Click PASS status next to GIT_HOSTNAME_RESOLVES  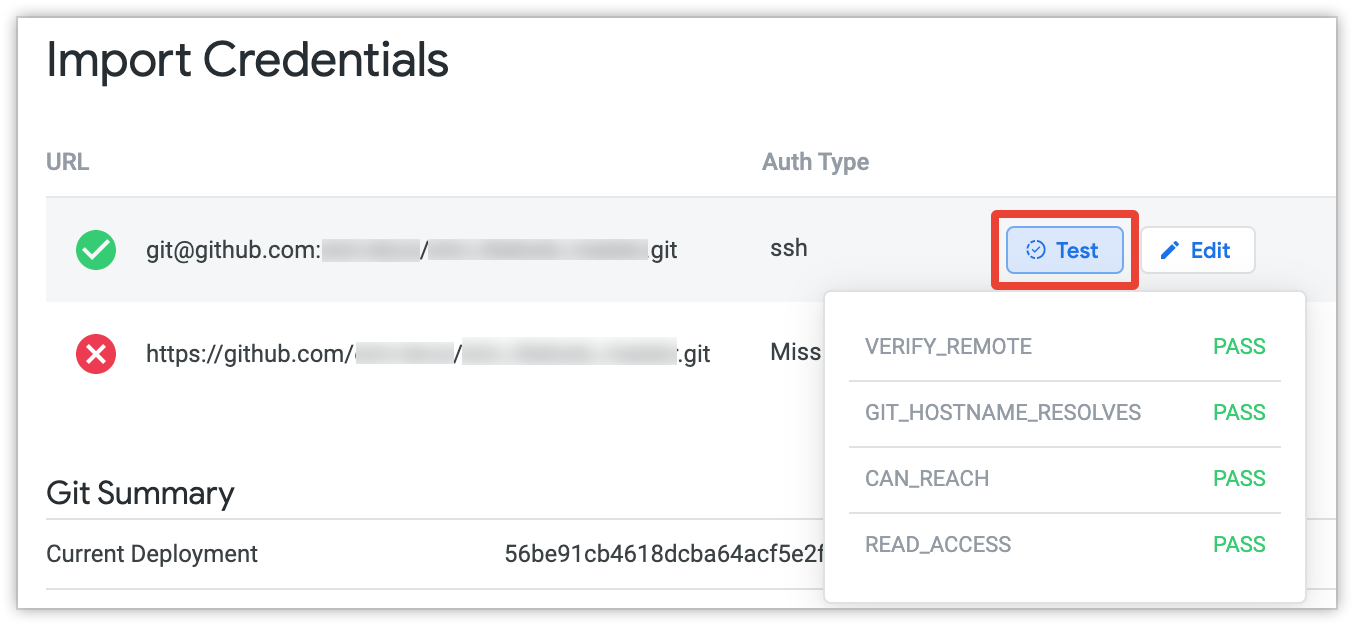(1239, 413)
